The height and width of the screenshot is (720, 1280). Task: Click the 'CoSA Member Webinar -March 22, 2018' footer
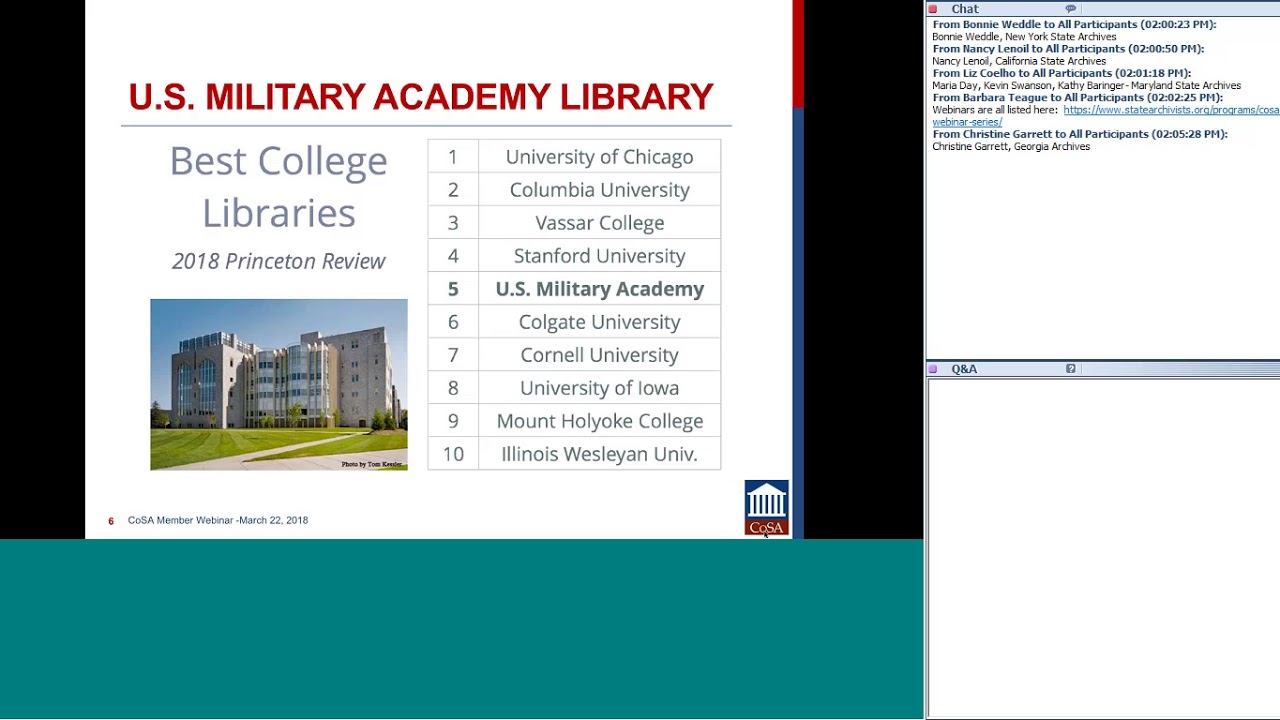[x=218, y=520]
